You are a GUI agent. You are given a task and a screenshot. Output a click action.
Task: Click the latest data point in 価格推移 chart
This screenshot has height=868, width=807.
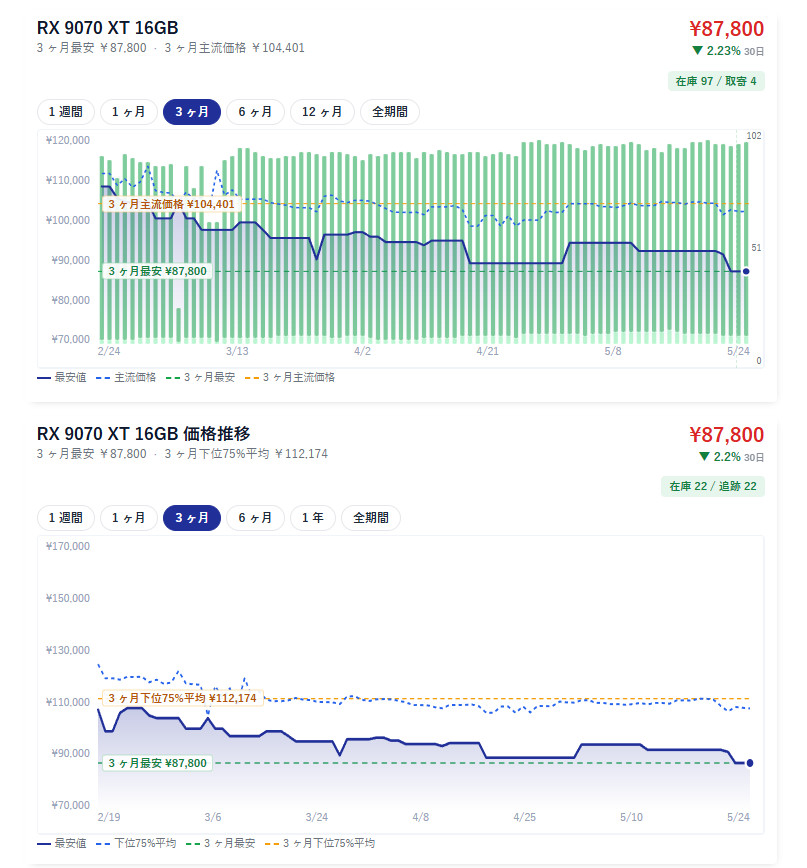click(x=750, y=763)
